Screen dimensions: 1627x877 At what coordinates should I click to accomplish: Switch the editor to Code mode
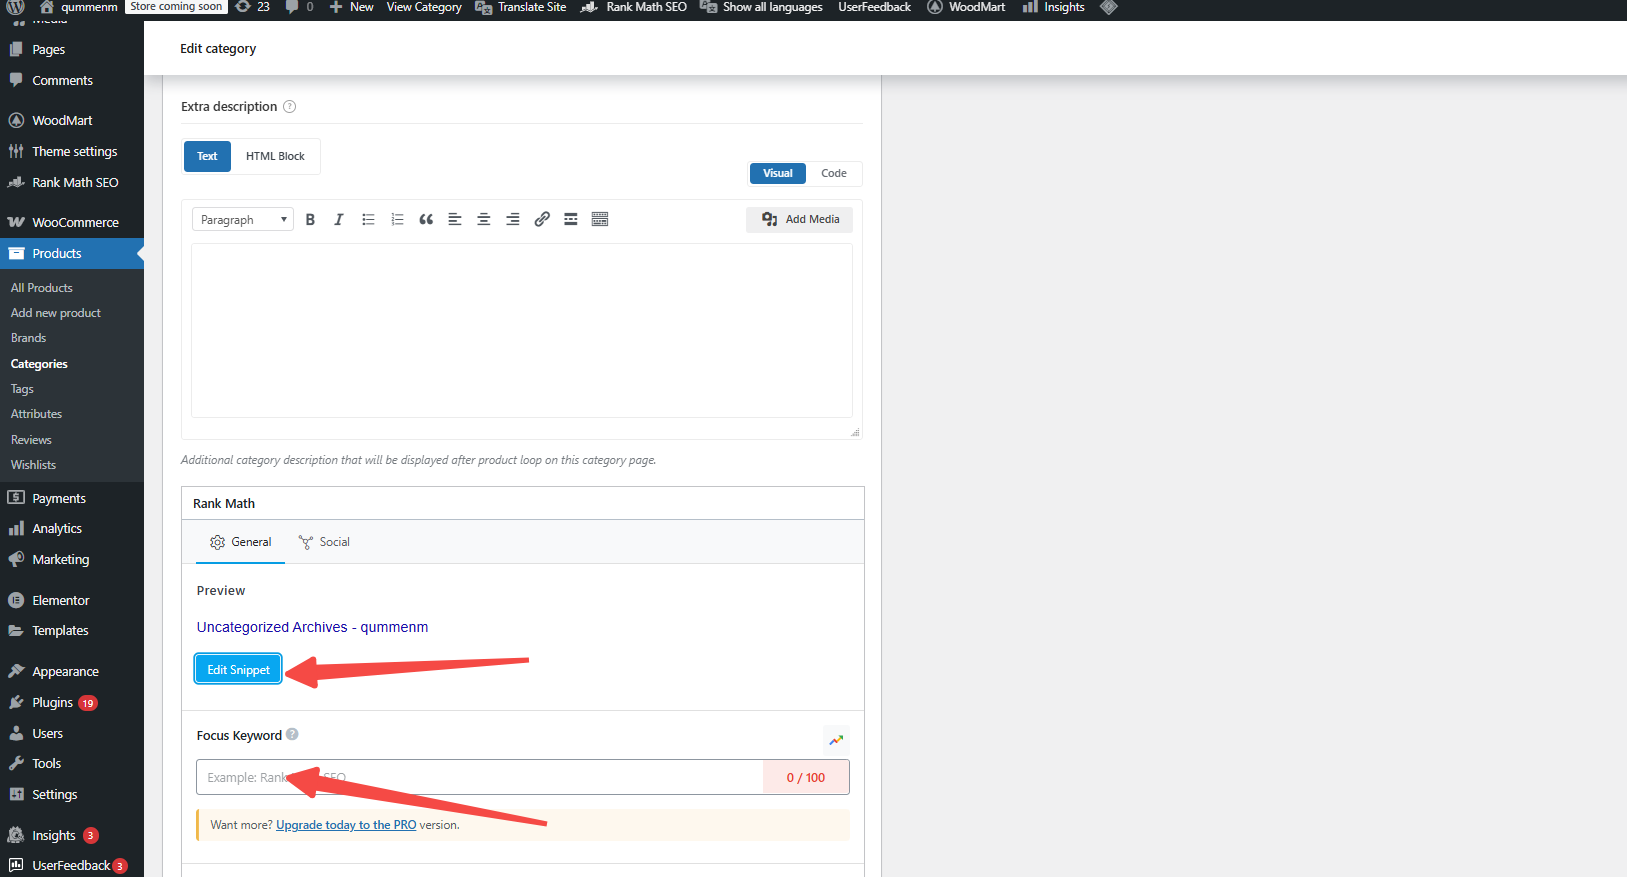[x=833, y=173]
